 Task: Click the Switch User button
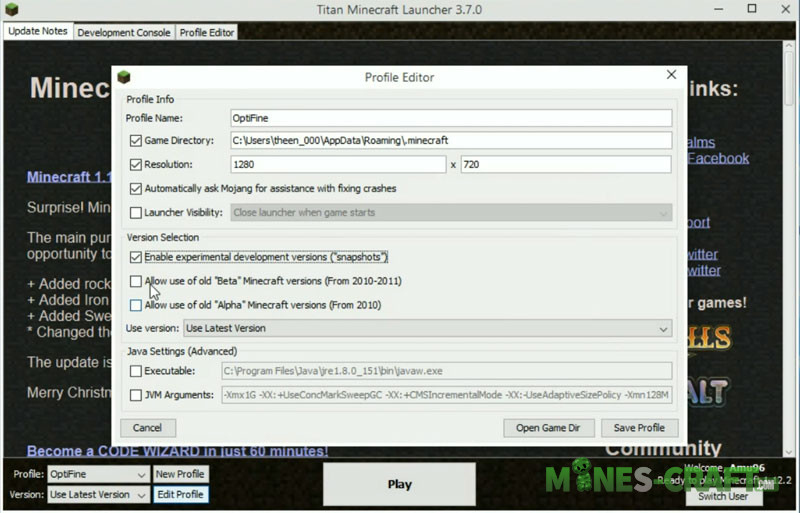click(723, 496)
